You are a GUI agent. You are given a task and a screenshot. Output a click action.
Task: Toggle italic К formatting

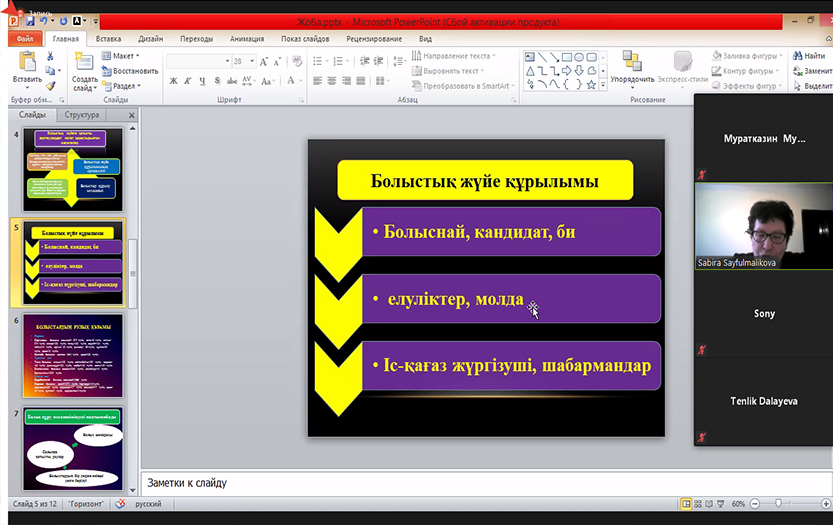[189, 80]
